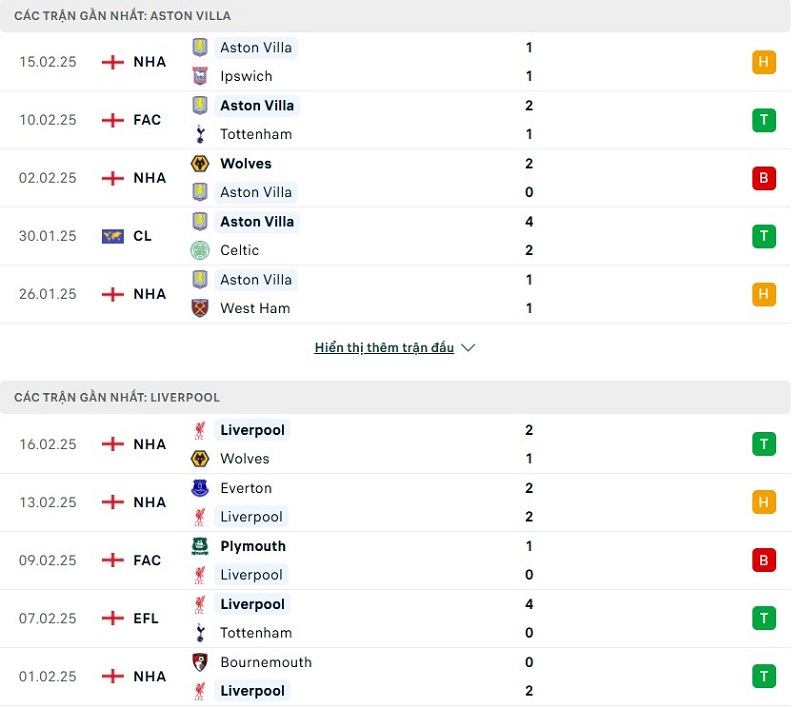Click the Celtic club crest

click(x=200, y=250)
